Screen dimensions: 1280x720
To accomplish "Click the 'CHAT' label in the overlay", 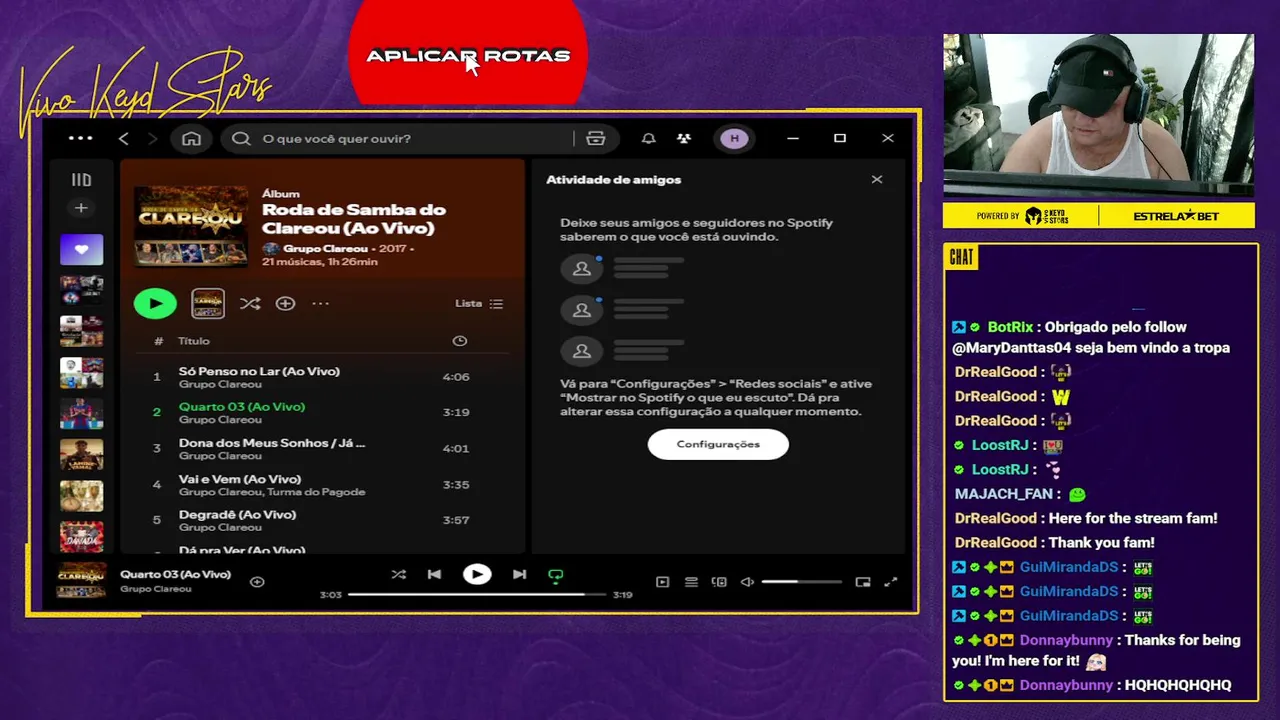I will click(x=961, y=258).
